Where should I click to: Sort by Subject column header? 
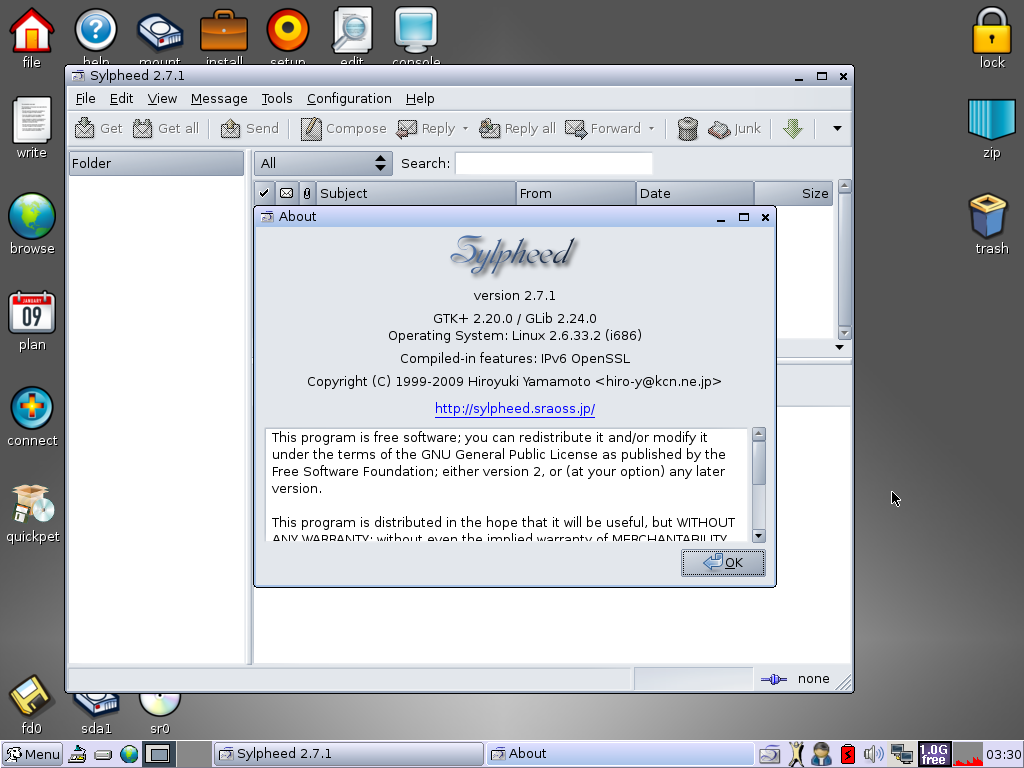tap(416, 193)
